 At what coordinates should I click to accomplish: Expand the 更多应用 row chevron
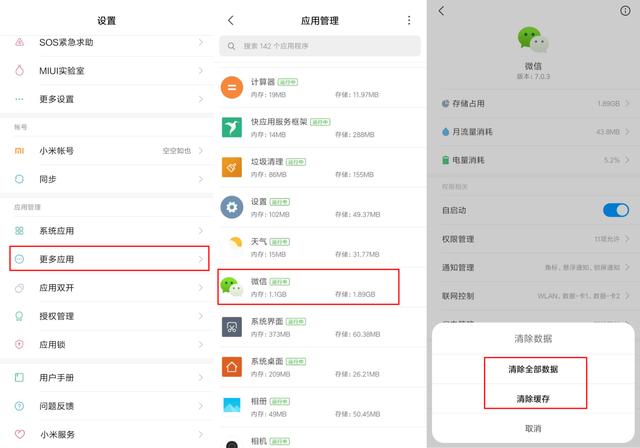click(x=201, y=259)
